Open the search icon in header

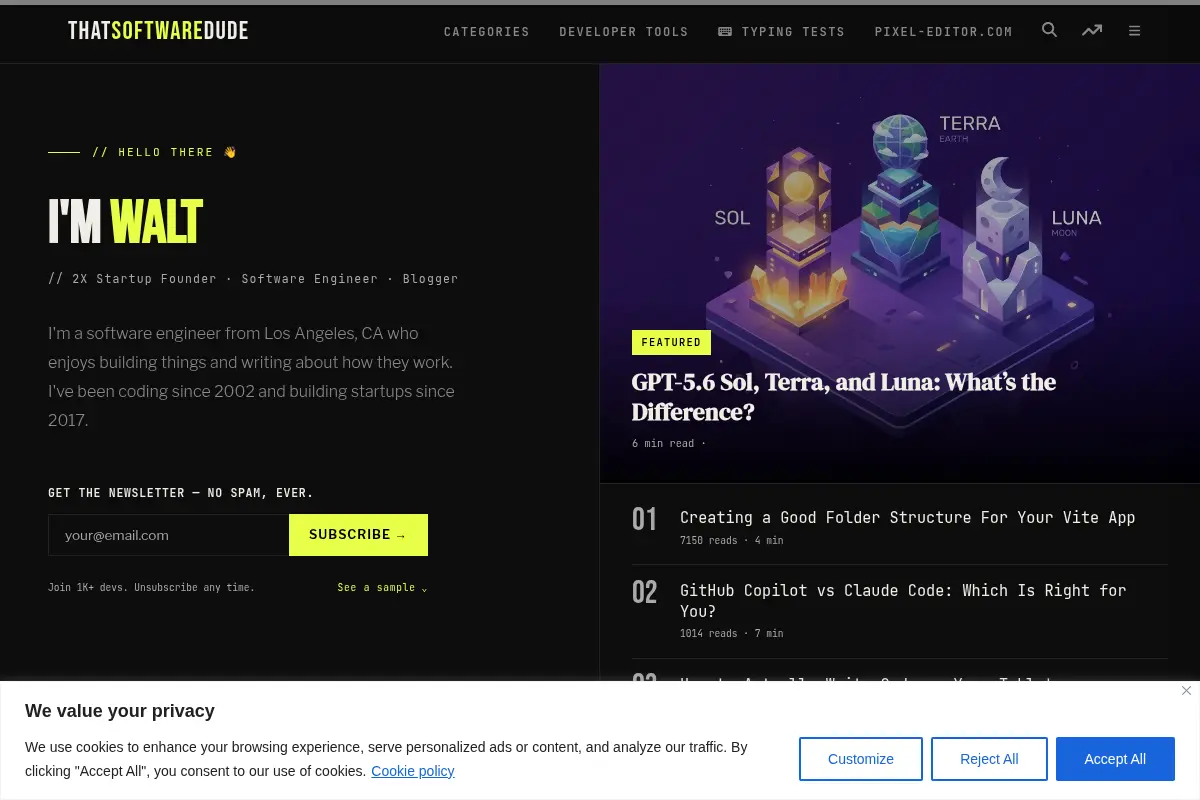[1049, 30]
